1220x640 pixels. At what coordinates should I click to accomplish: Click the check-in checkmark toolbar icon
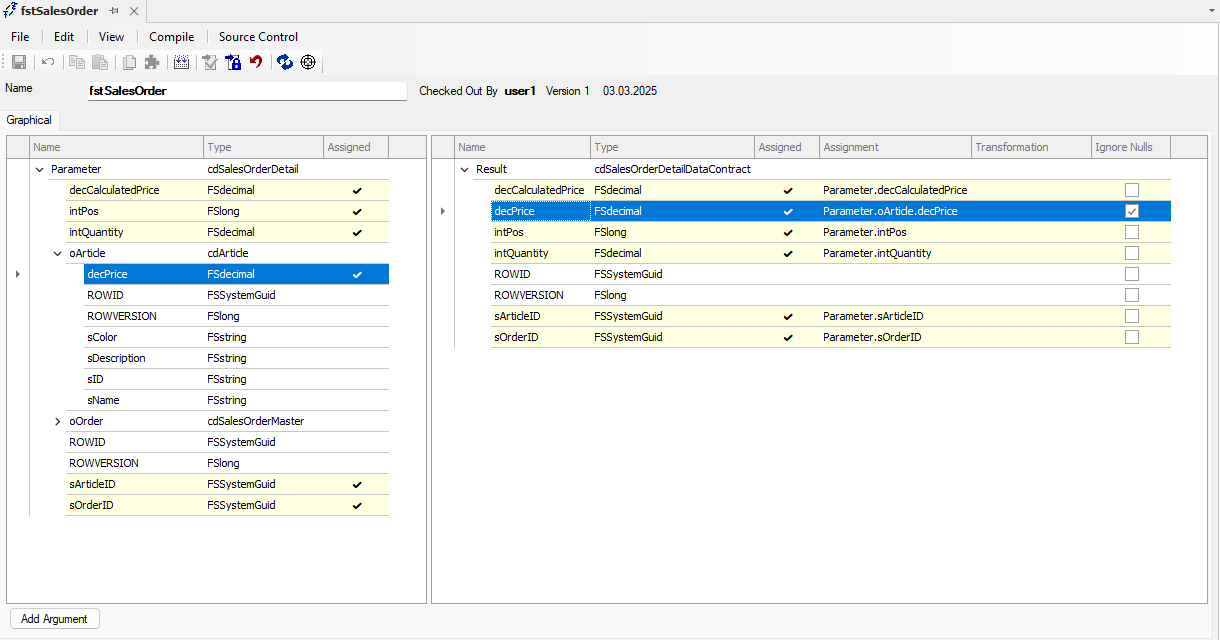coord(210,62)
